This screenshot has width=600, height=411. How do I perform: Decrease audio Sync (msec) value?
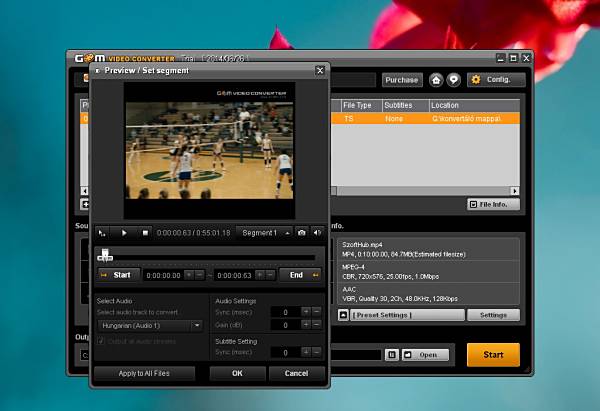click(316, 312)
